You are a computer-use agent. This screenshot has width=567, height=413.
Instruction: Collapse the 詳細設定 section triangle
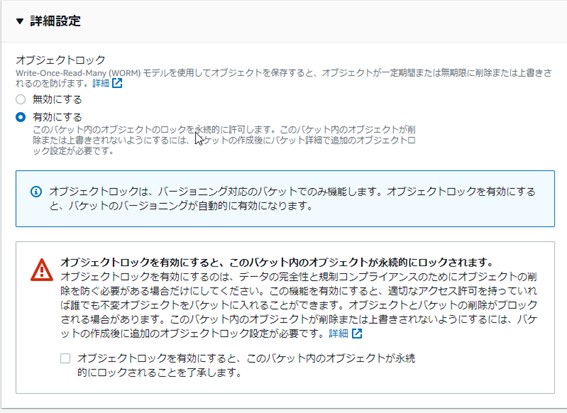20,21
